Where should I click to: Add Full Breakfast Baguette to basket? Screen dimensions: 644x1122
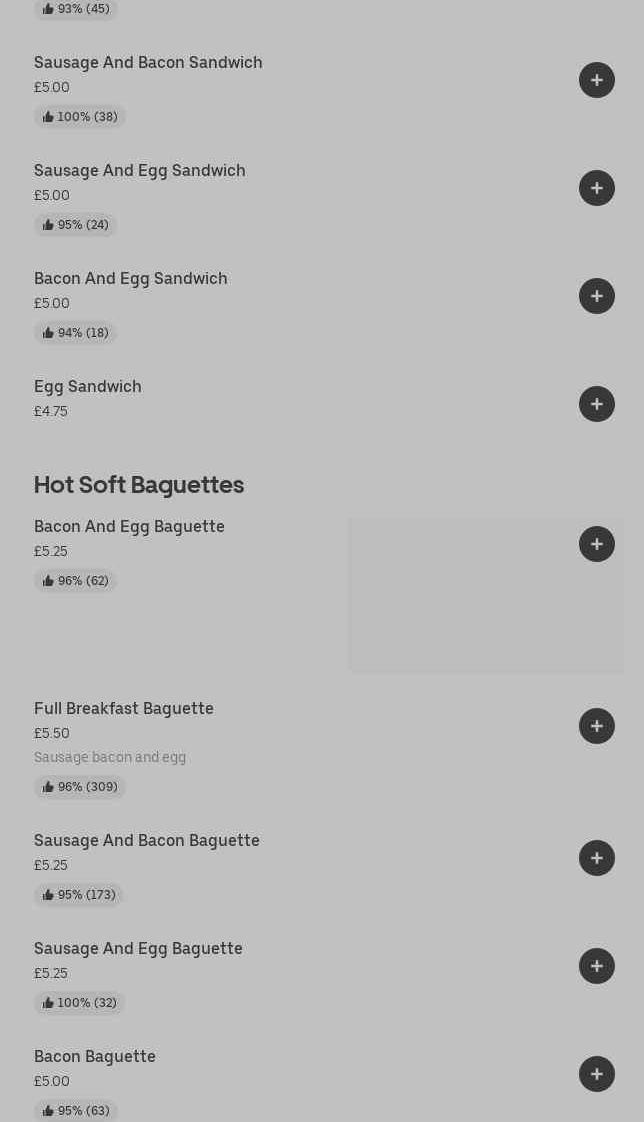[597, 726]
